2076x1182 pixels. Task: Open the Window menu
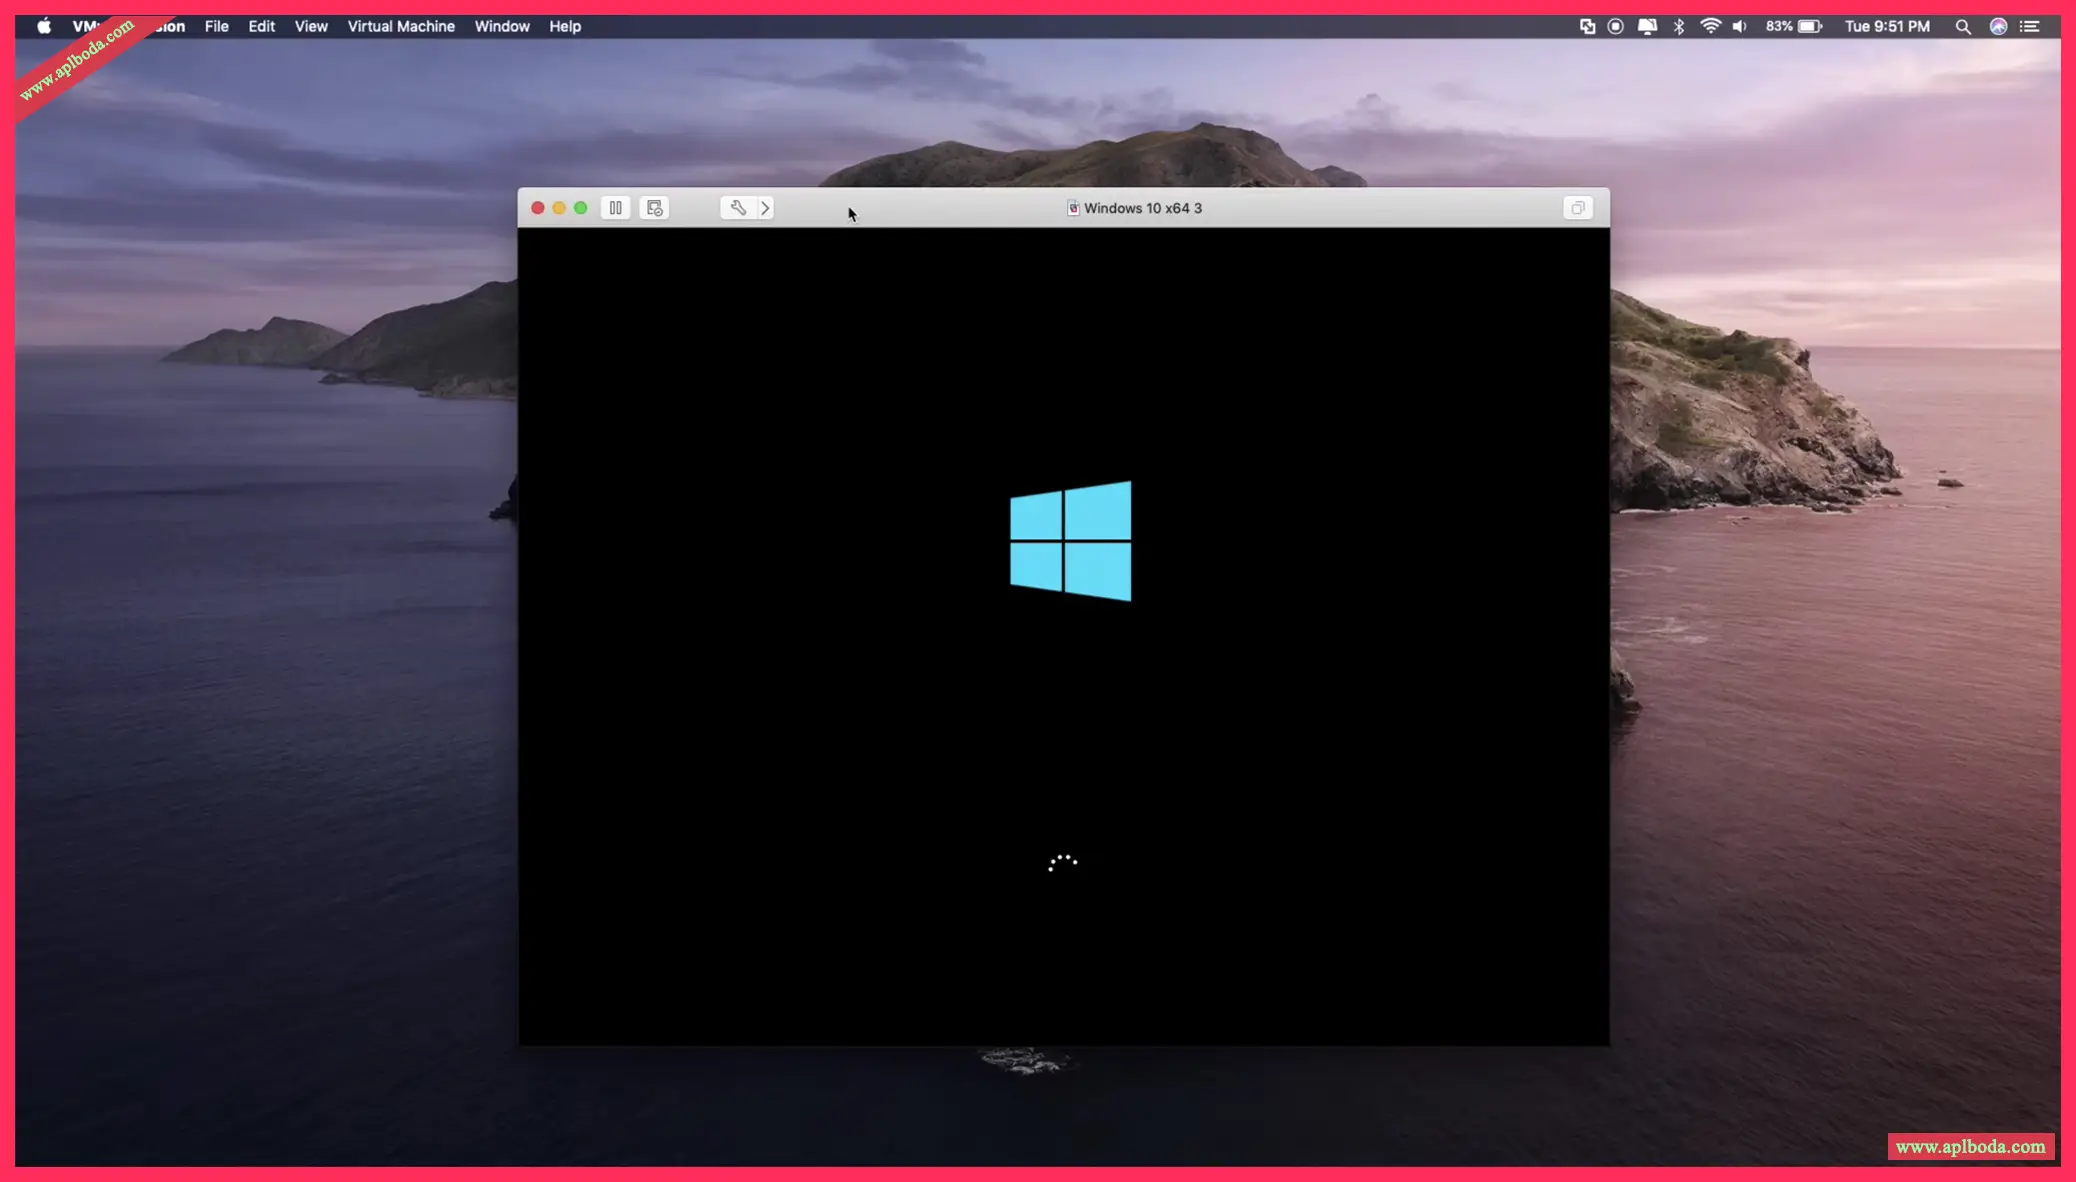pyautogui.click(x=502, y=26)
